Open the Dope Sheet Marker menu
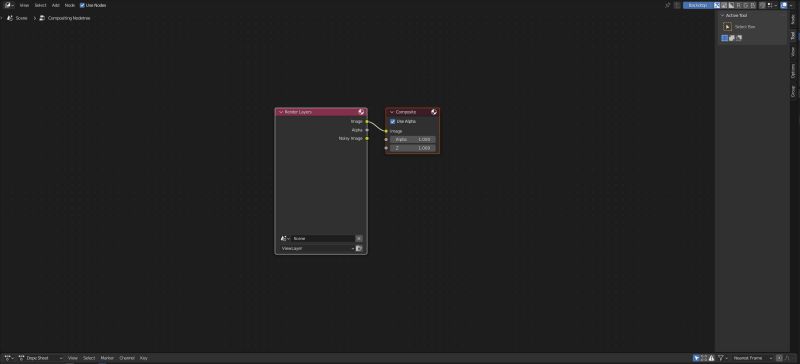Screen dimensions: 800x364 pyautogui.click(x=107, y=358)
